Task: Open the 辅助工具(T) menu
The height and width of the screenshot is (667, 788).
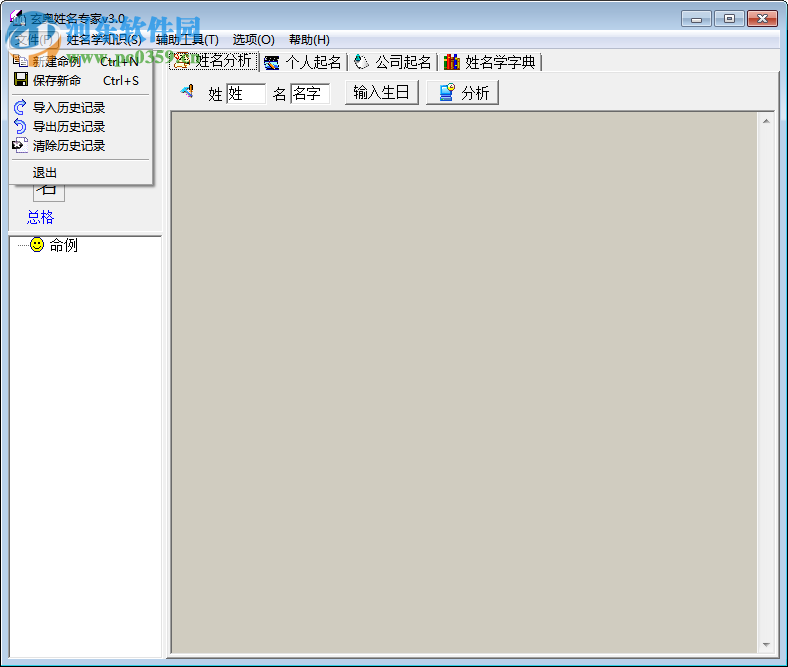Action: tap(187, 40)
